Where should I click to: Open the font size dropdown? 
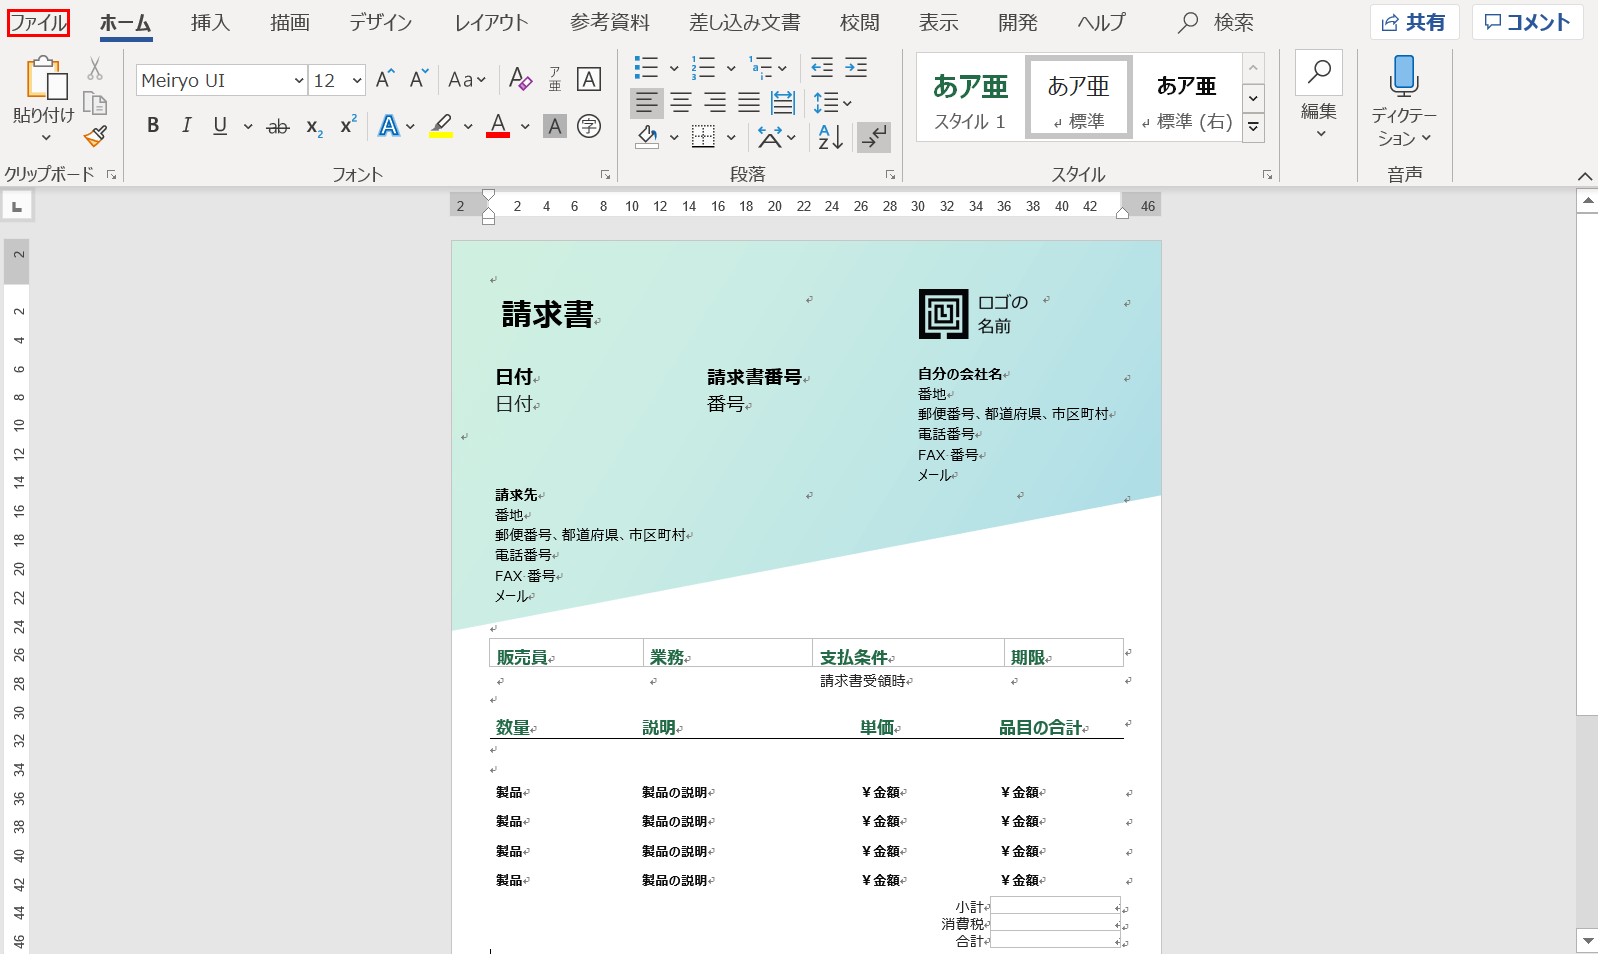point(357,81)
